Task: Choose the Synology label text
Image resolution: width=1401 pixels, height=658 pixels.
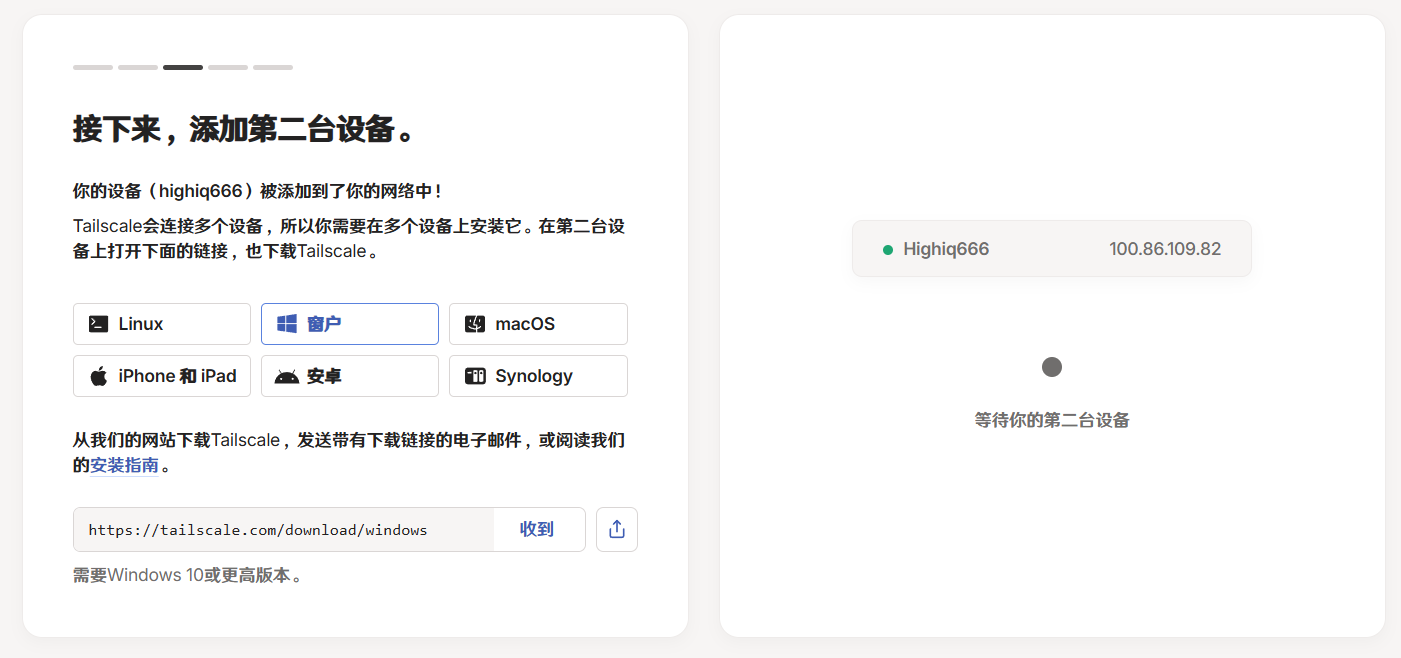Action: (534, 376)
